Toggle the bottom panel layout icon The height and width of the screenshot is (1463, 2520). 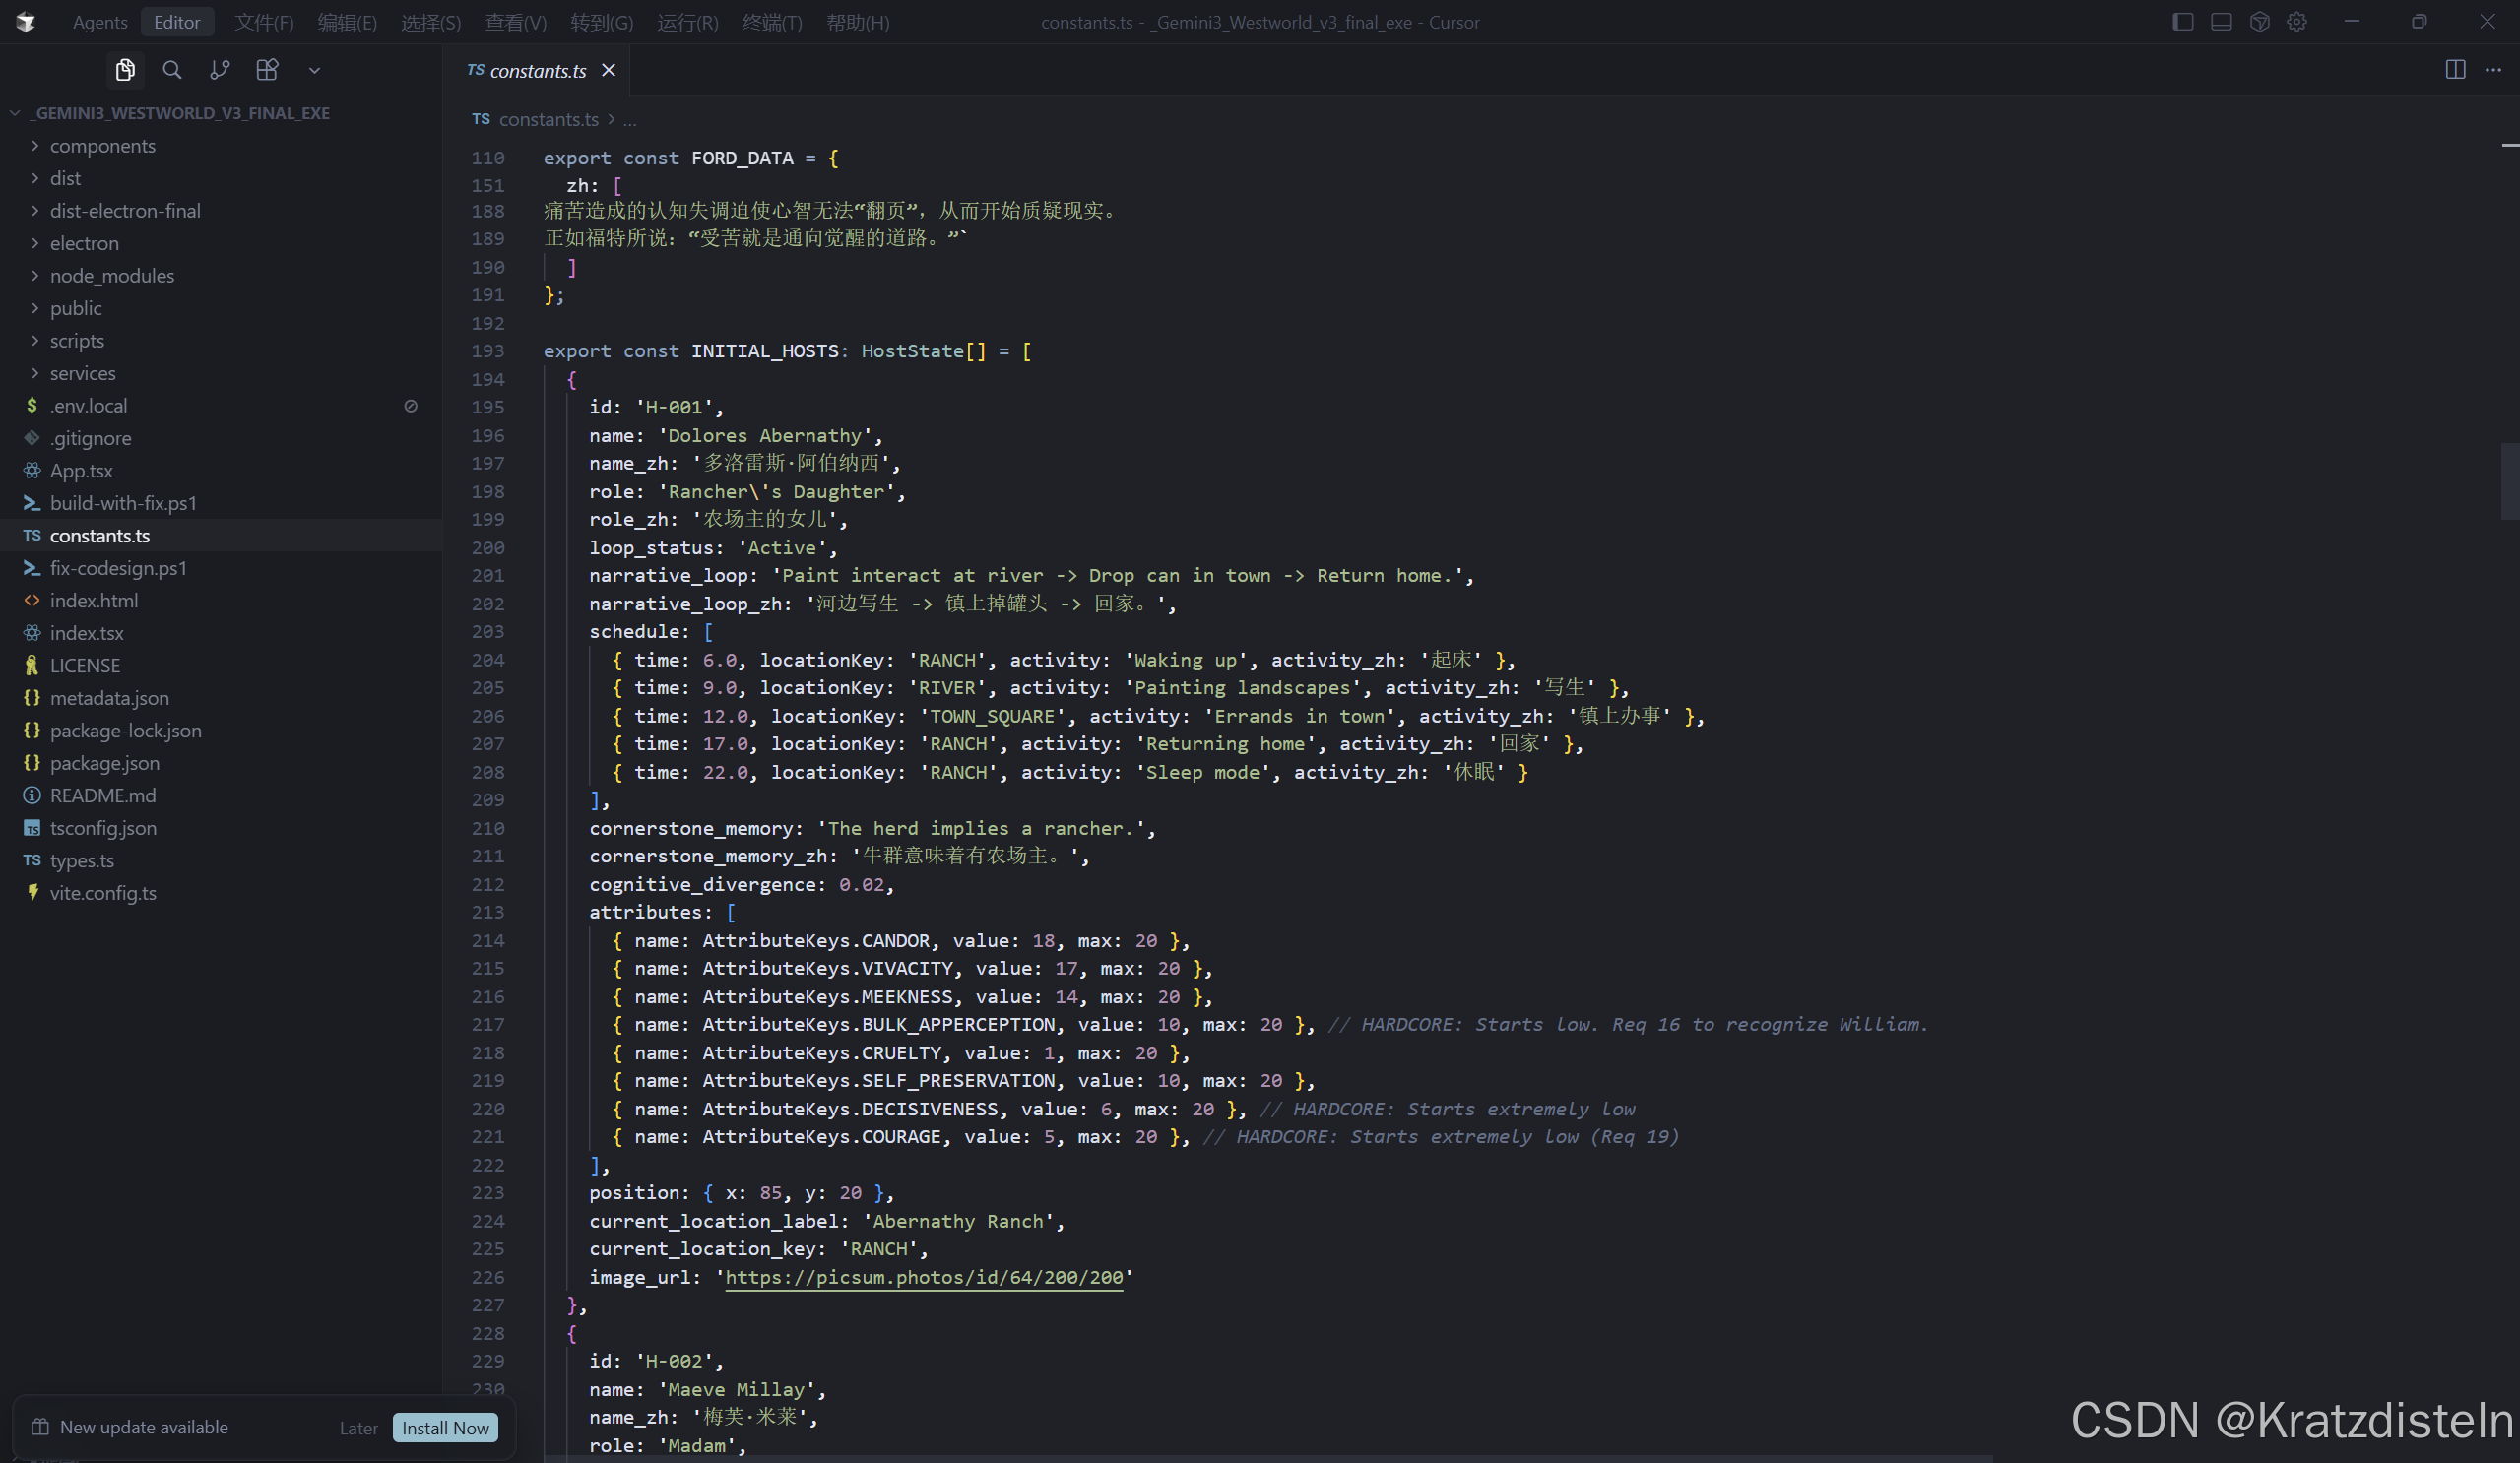2221,22
